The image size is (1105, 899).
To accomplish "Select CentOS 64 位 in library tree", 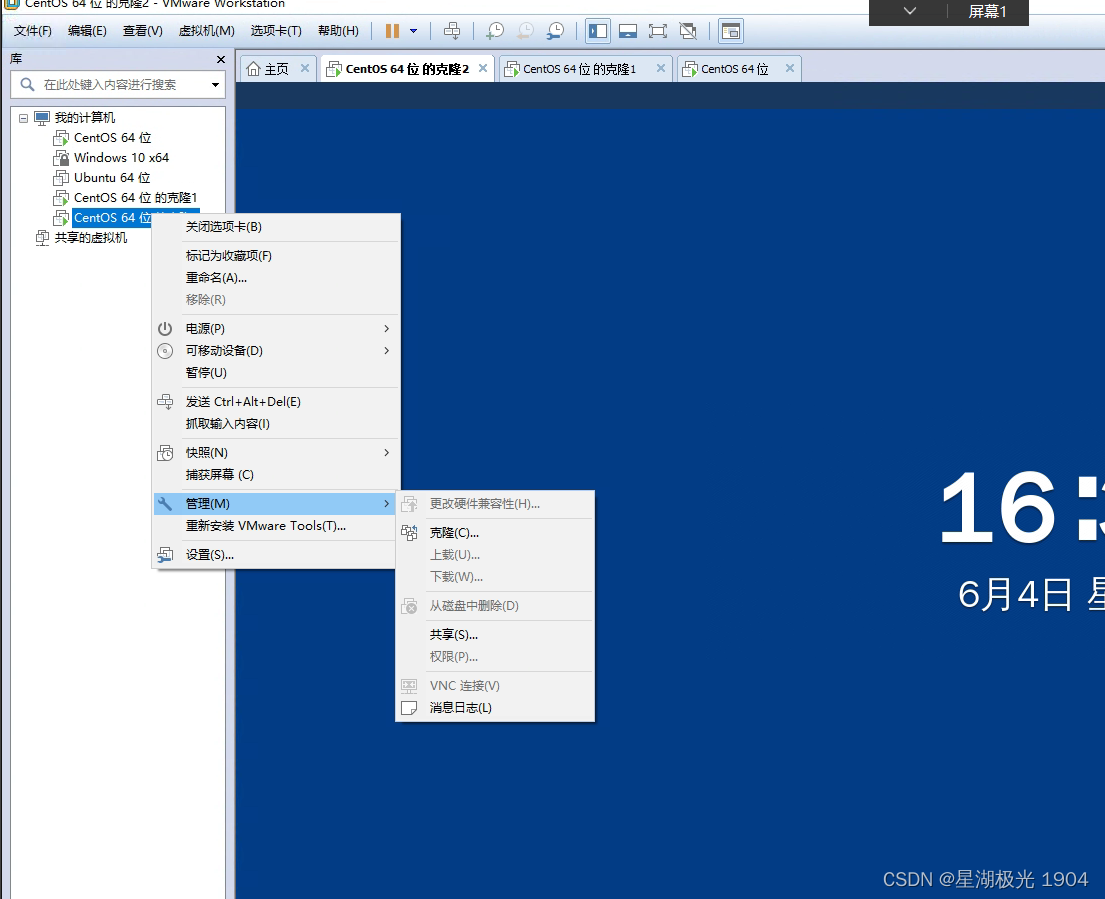I will (113, 137).
